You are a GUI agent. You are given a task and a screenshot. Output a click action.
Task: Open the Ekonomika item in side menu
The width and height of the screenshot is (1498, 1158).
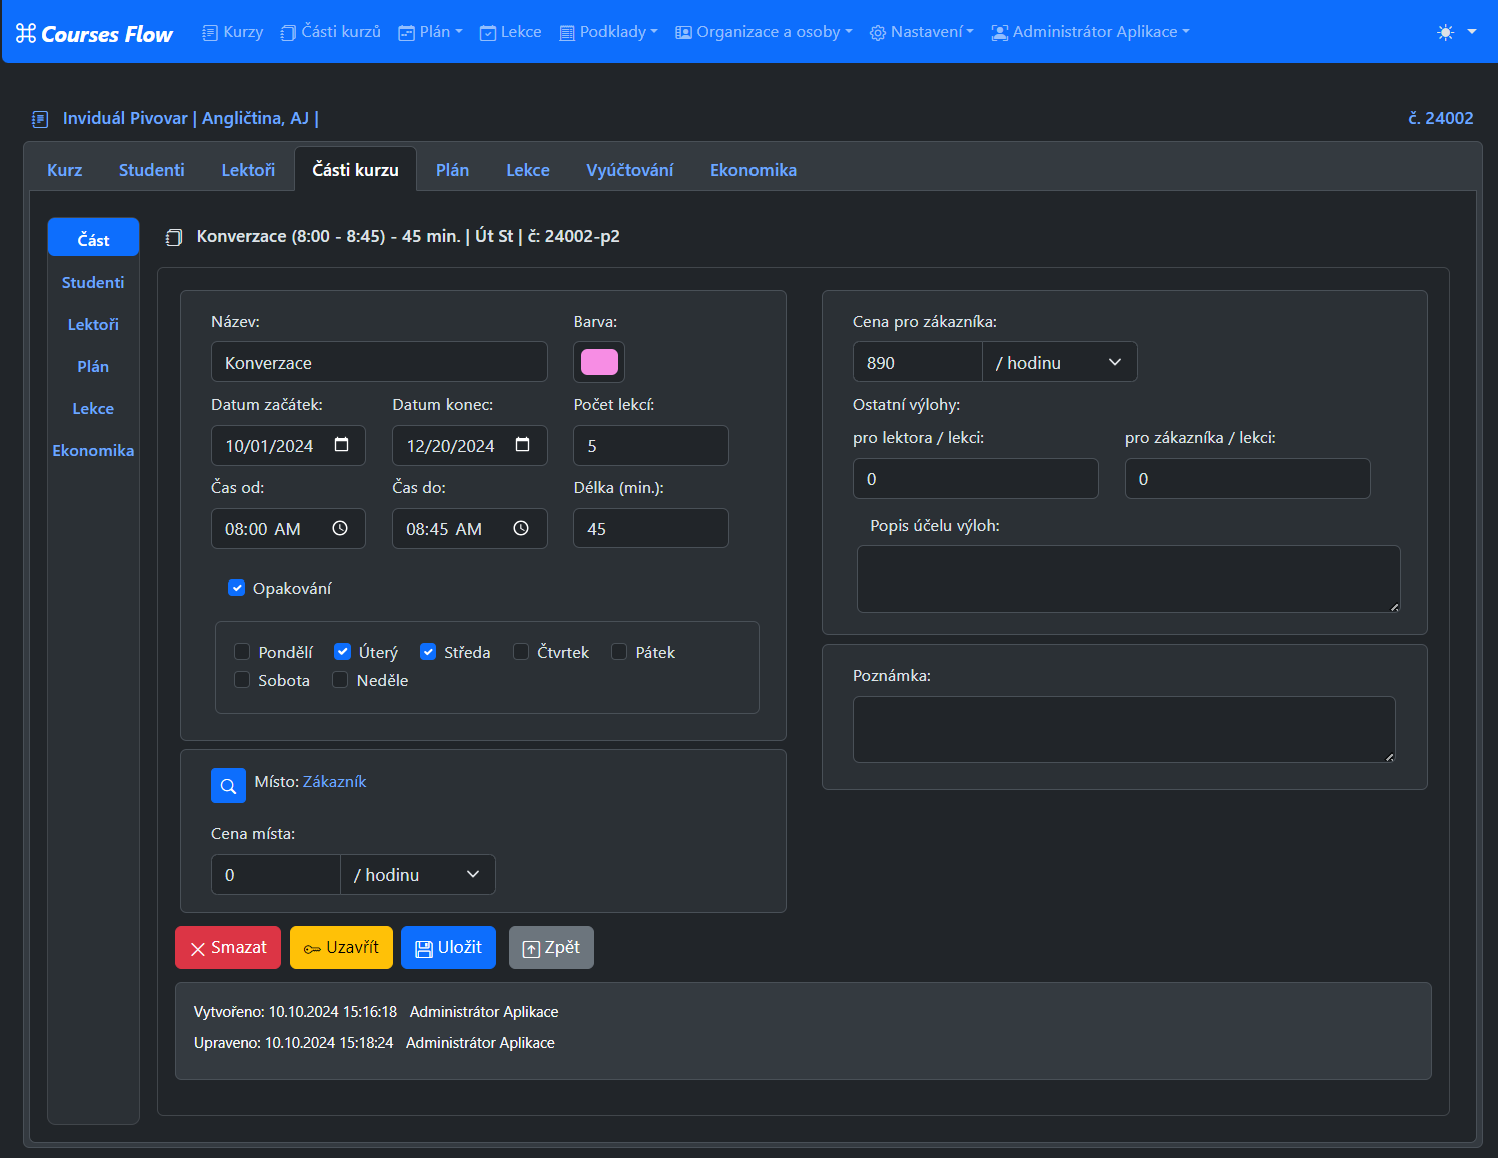93,450
